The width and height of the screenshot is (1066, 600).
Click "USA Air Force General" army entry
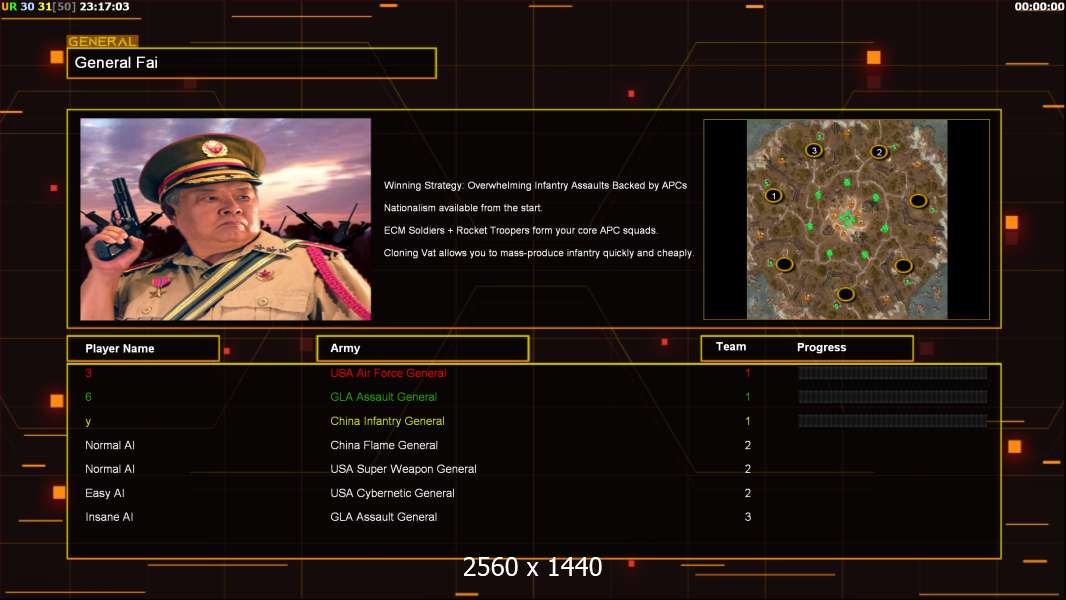click(388, 372)
